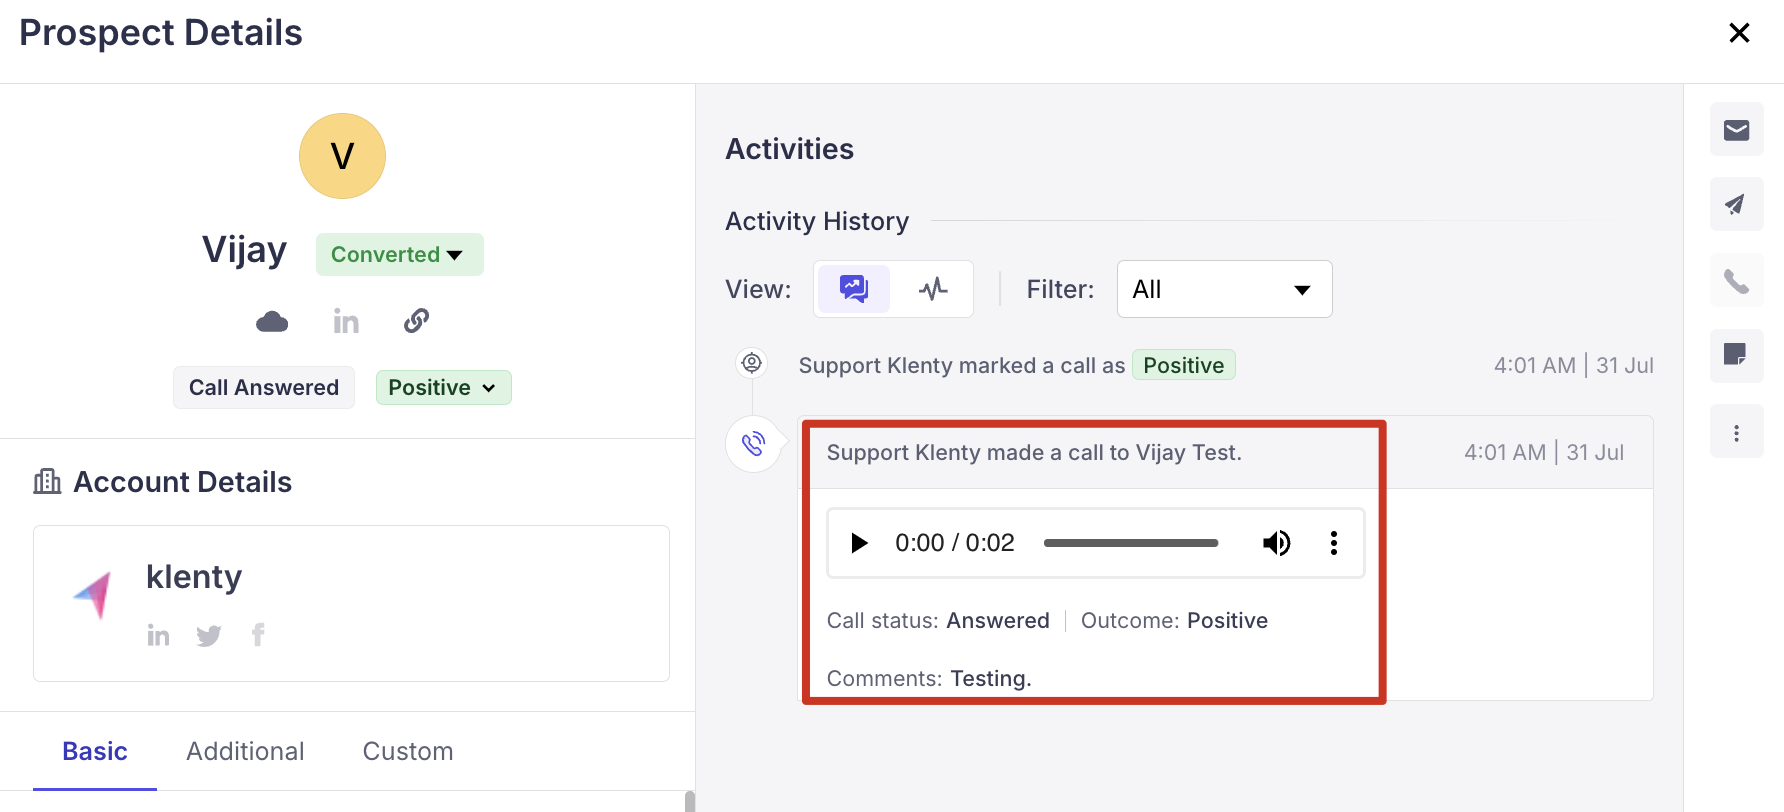Open the sticky note icon
1784x812 pixels.
1736,355
